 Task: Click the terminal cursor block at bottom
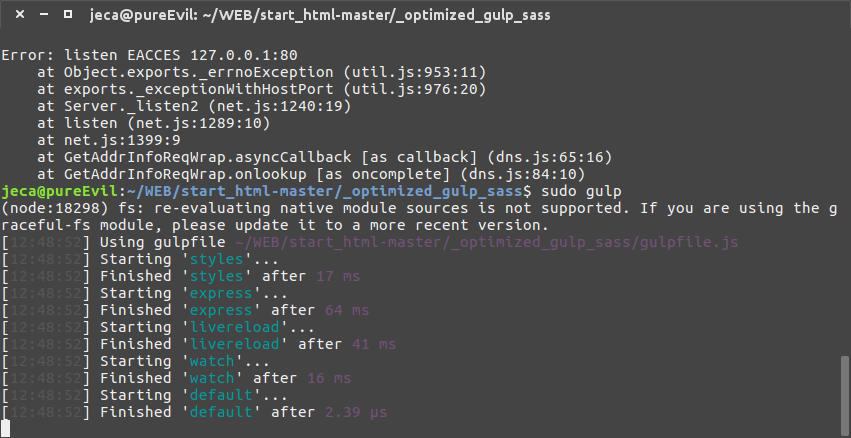(x=5, y=428)
